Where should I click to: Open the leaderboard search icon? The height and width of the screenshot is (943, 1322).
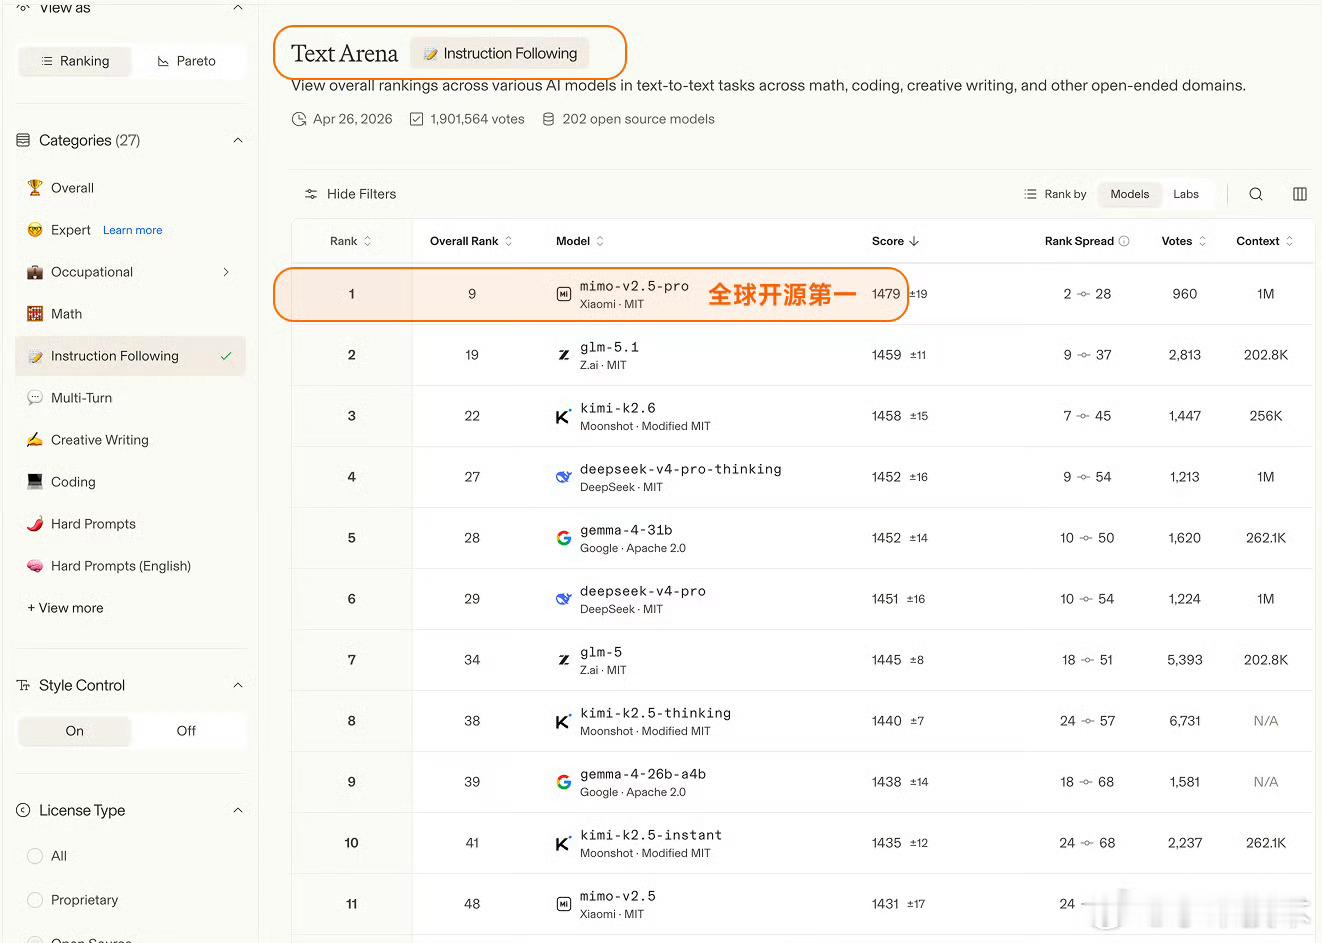click(x=1256, y=194)
